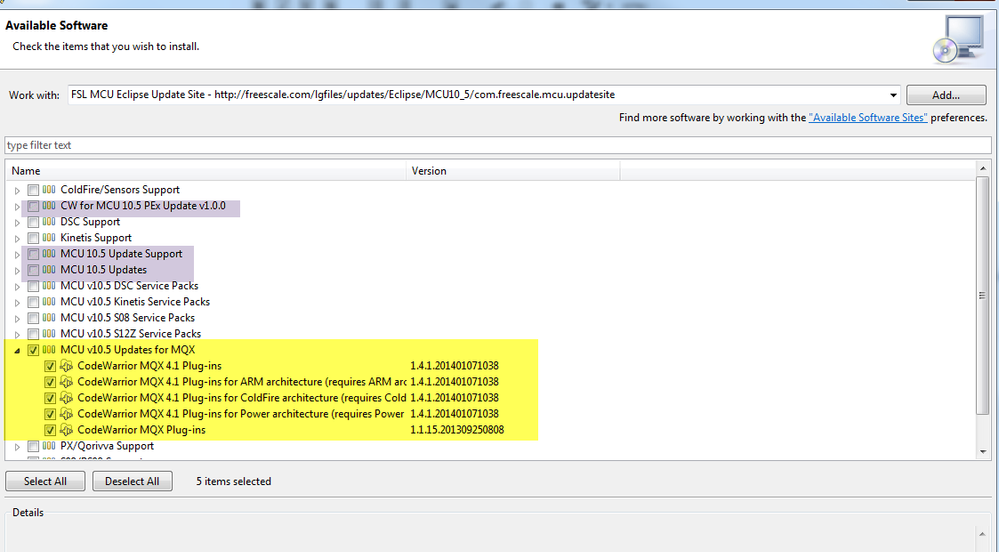The image size is (999, 552).
Task: Expand the CW for MCU 10.5 PEx Update node
Action: click(x=17, y=206)
